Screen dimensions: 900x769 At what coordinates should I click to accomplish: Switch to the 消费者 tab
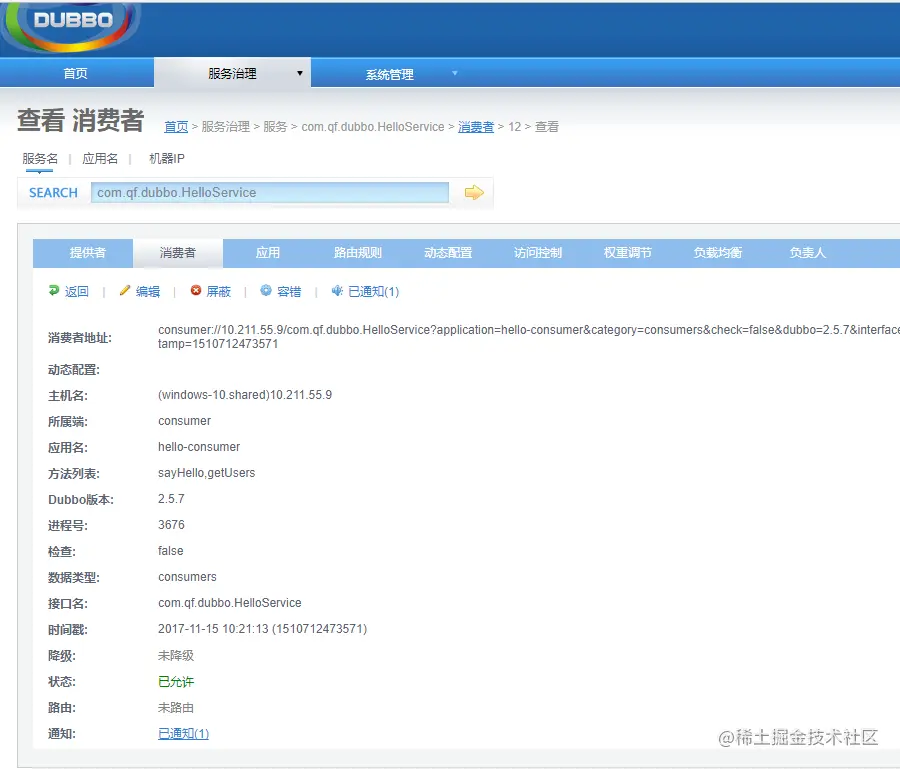[178, 253]
